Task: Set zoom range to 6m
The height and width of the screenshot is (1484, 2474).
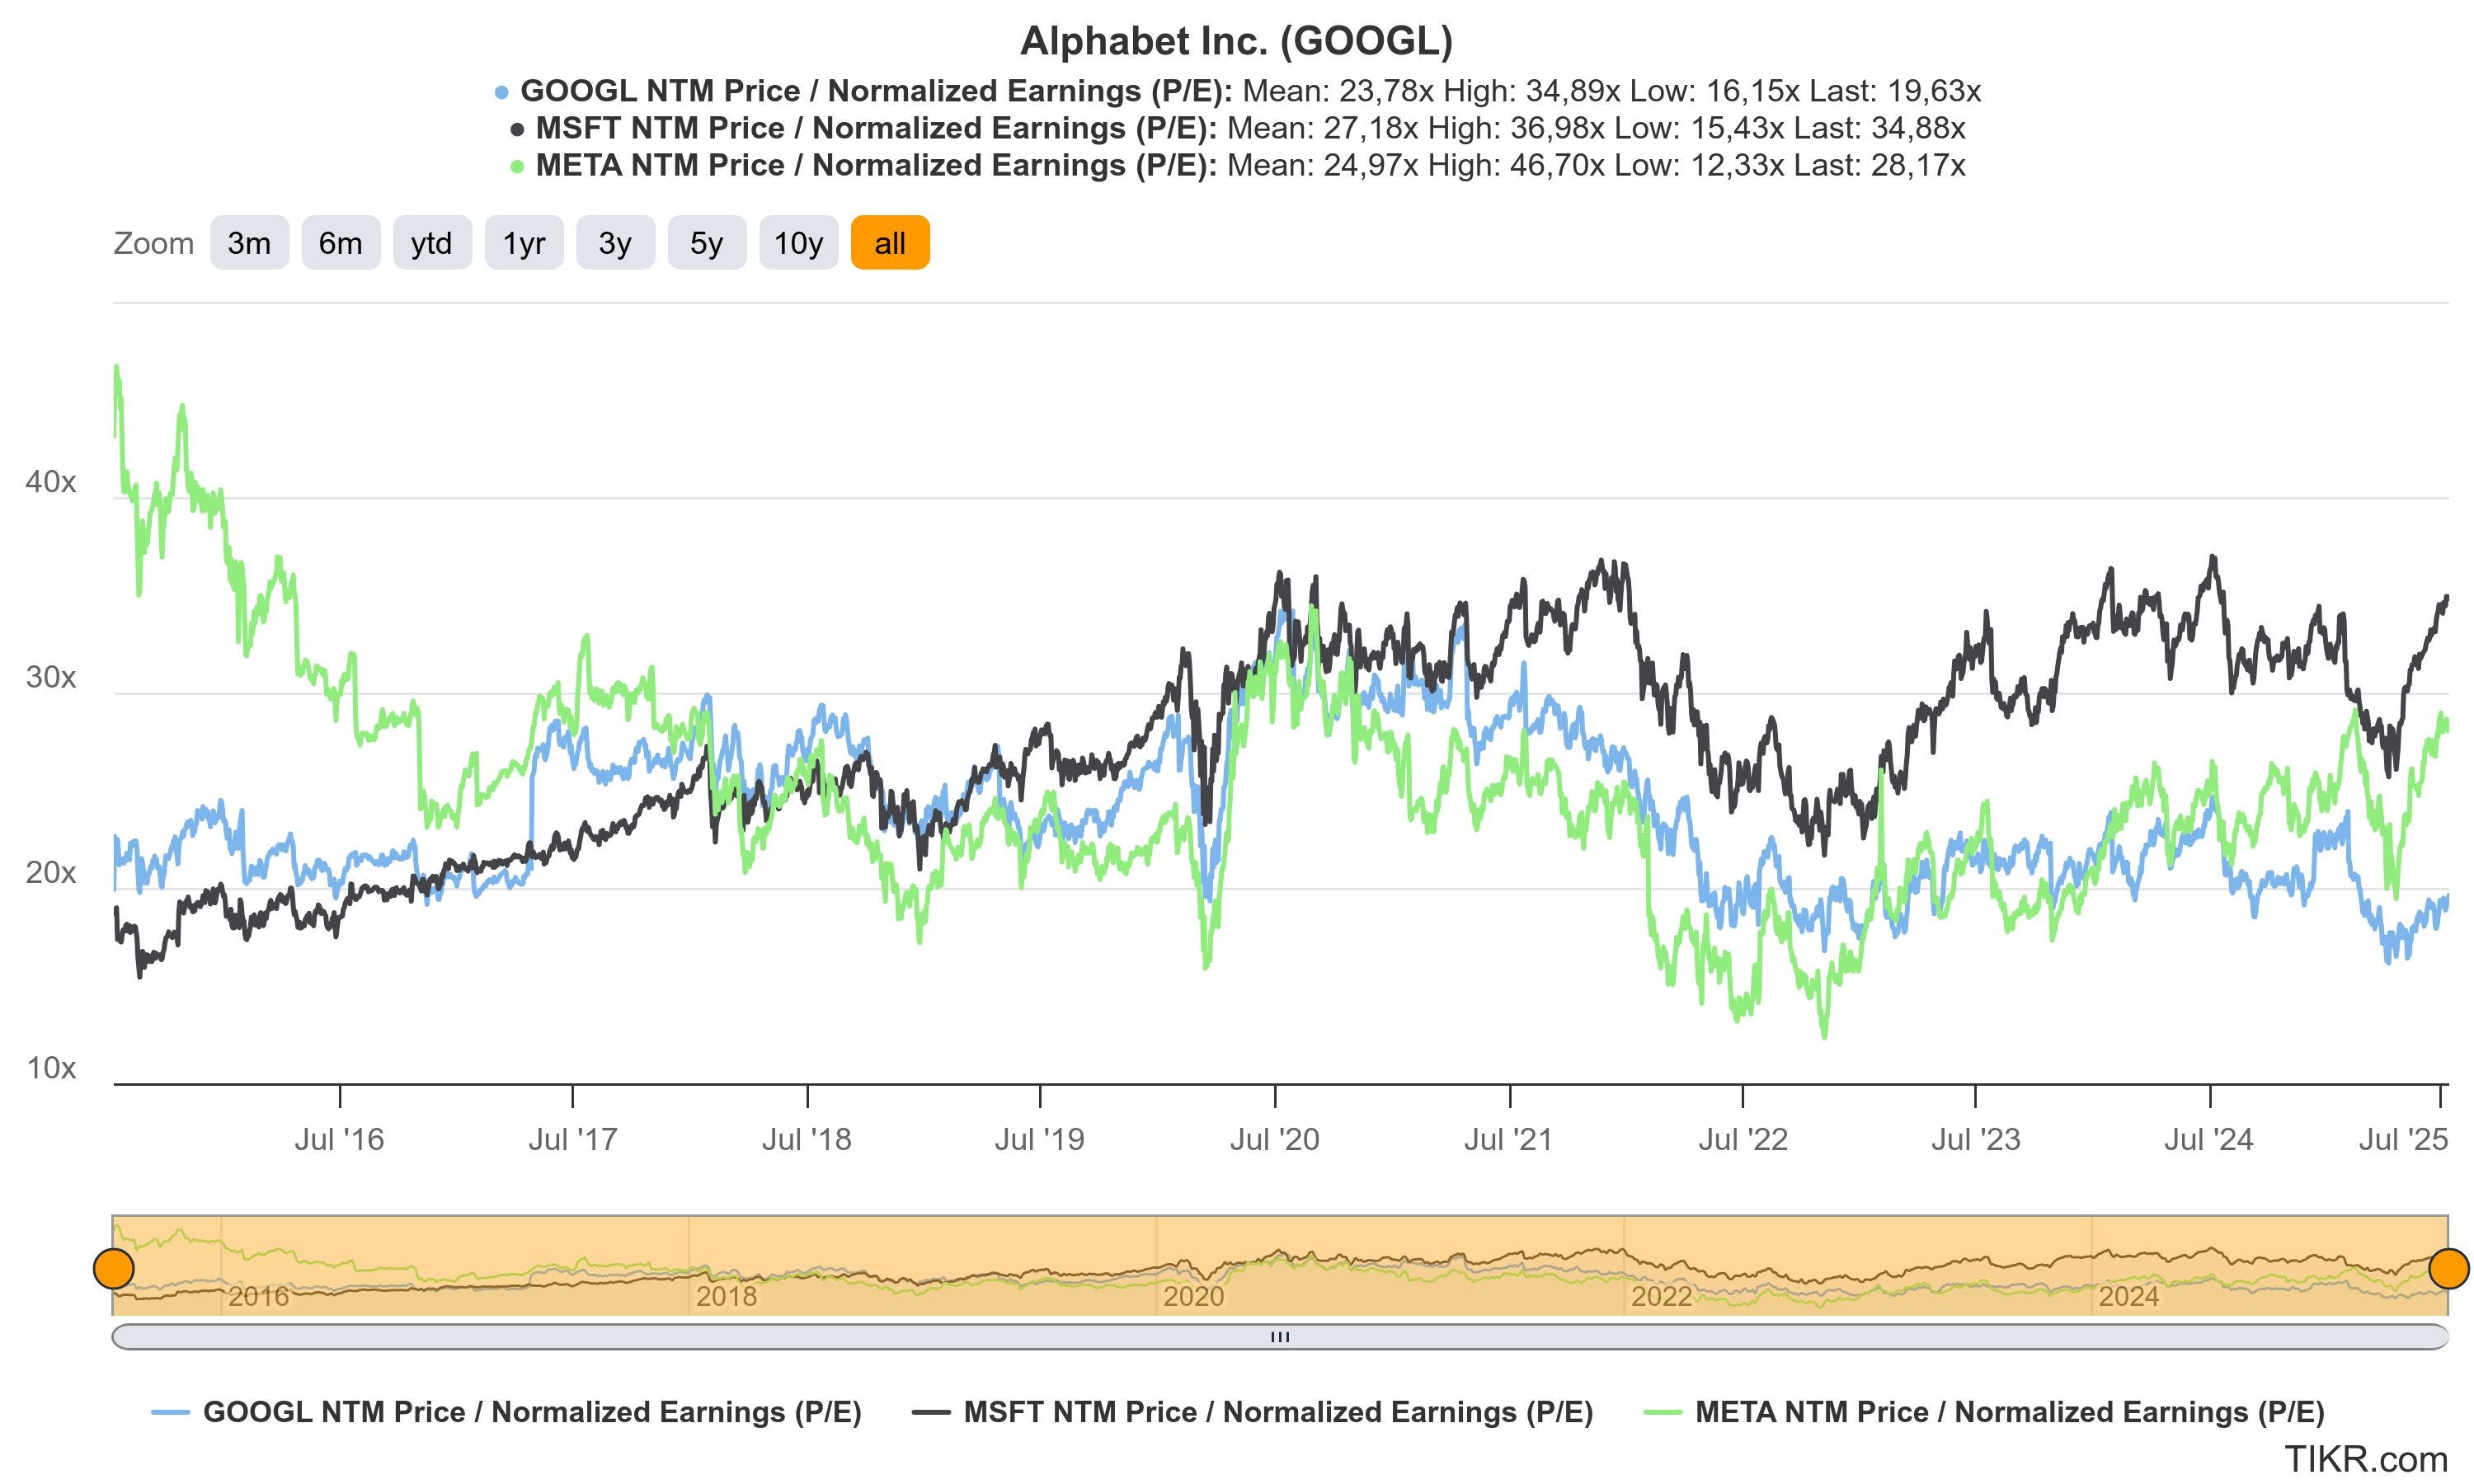Action: (x=341, y=243)
